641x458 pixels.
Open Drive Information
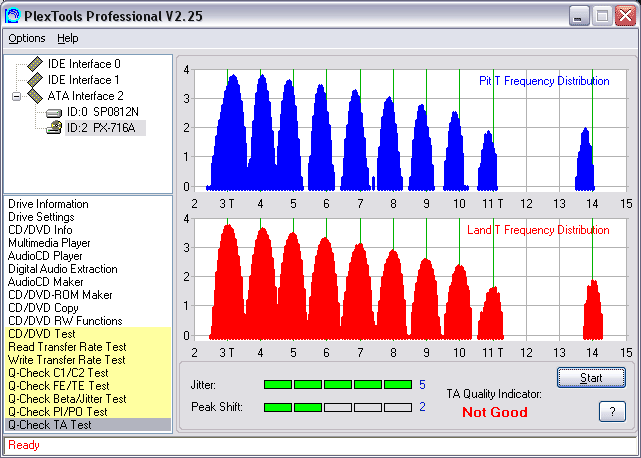pos(48,204)
